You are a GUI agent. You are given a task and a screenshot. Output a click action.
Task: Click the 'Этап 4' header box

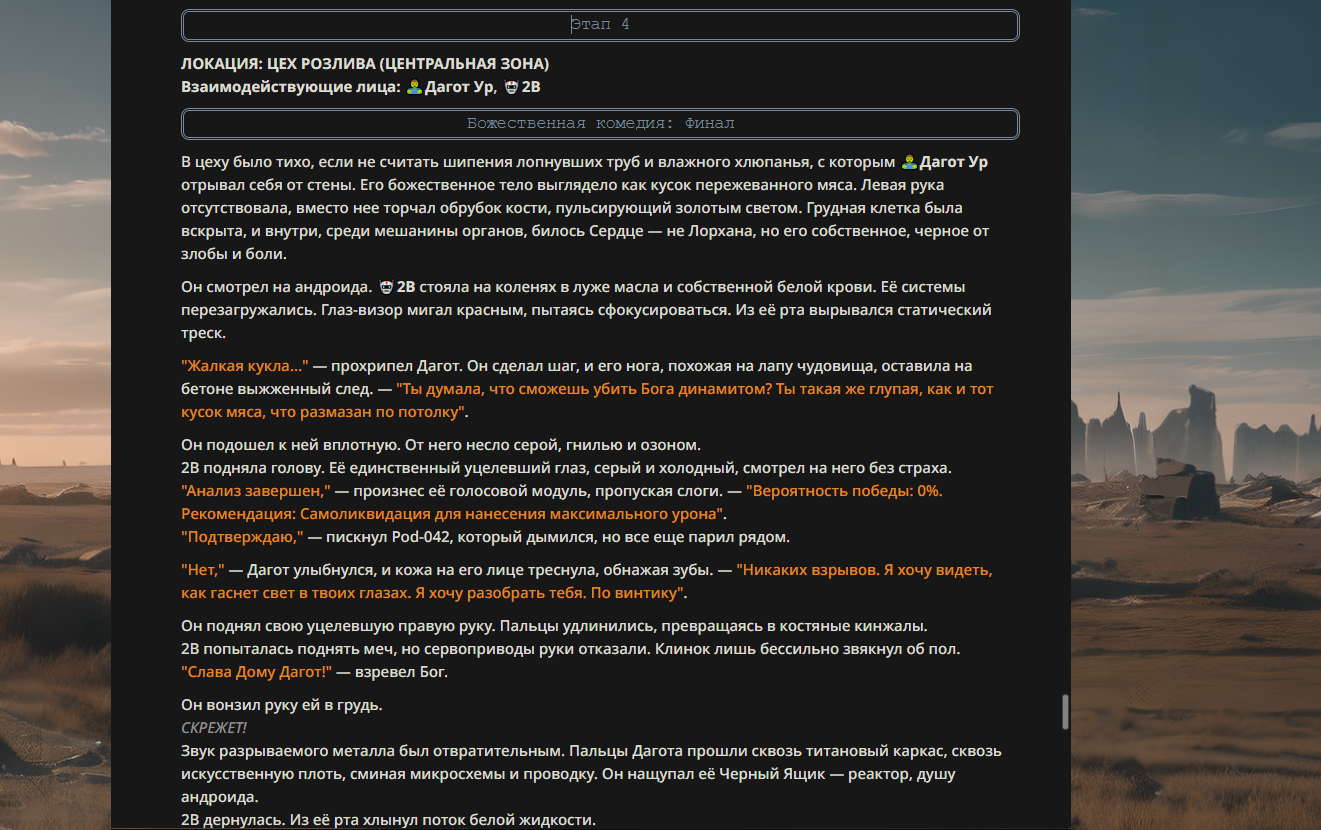tap(600, 25)
